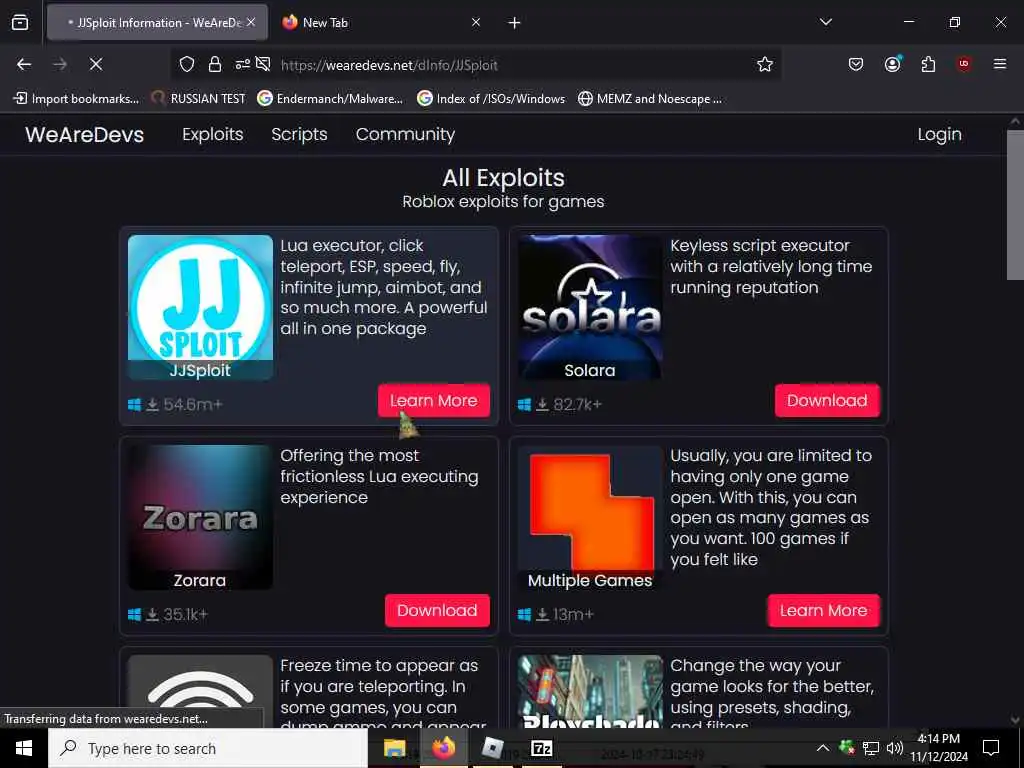Image resolution: width=1024 pixels, height=768 pixels.
Task: Click the blocked autoplay icon in address bar
Action: (263, 64)
